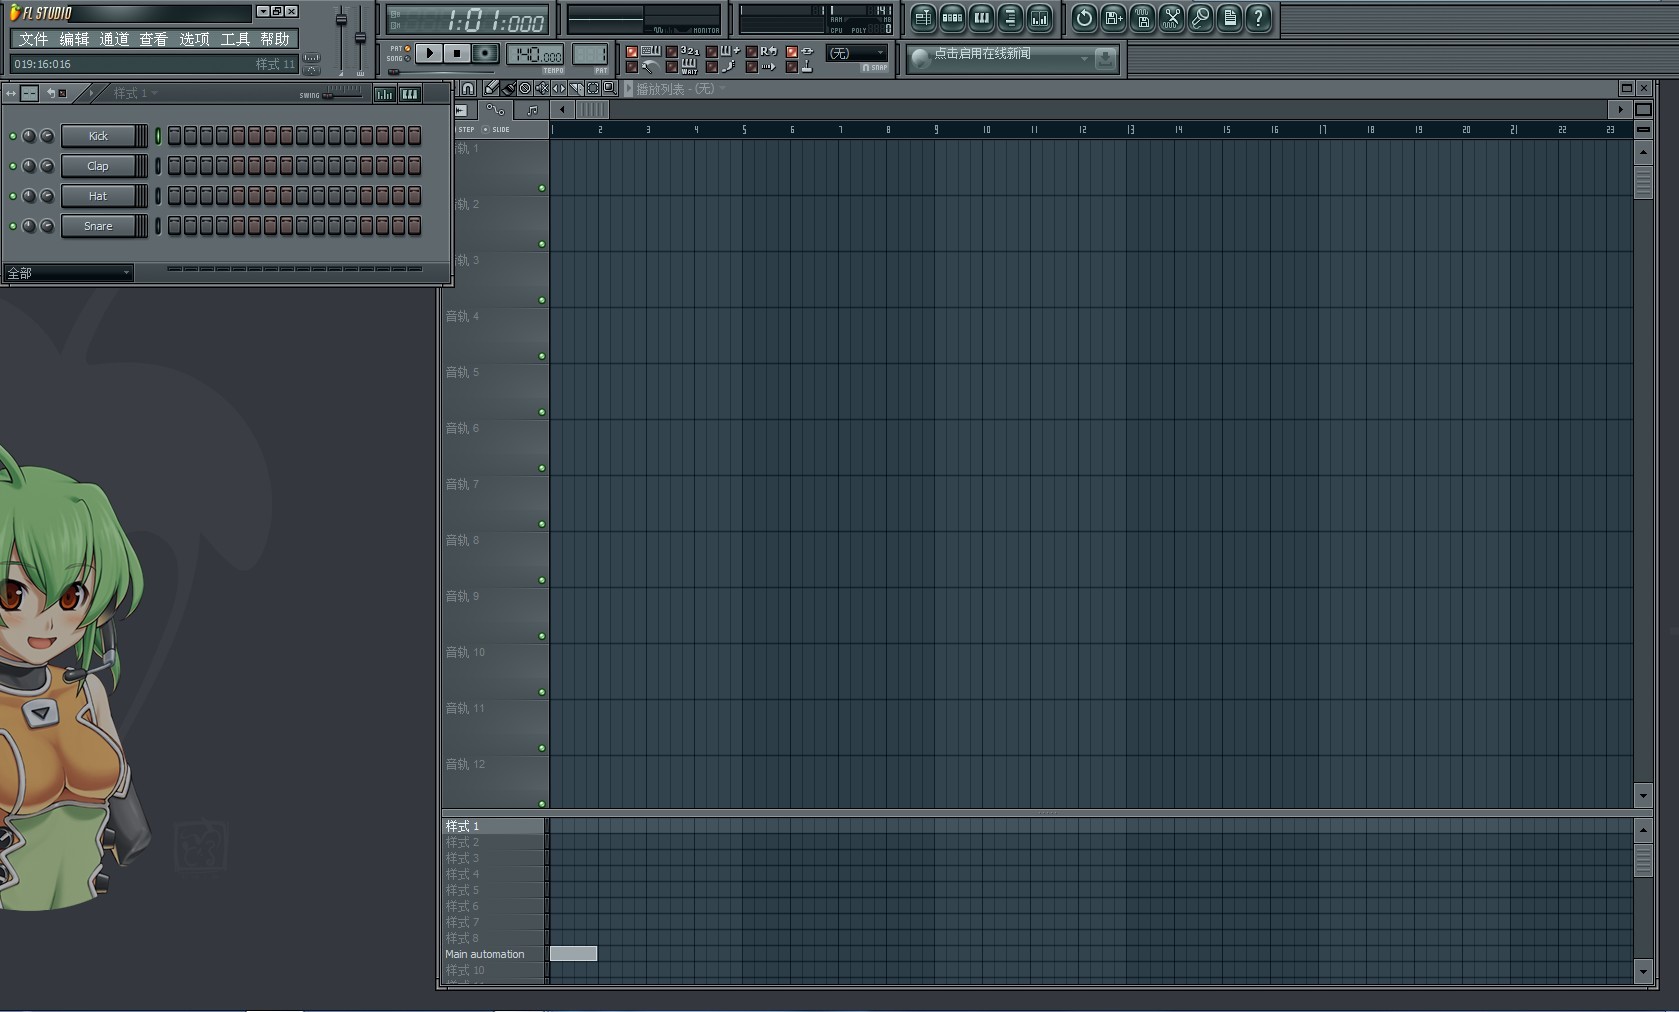Viewport: 1679px width, 1012px height.
Task: Select the playlist slip tool
Action: point(559,88)
